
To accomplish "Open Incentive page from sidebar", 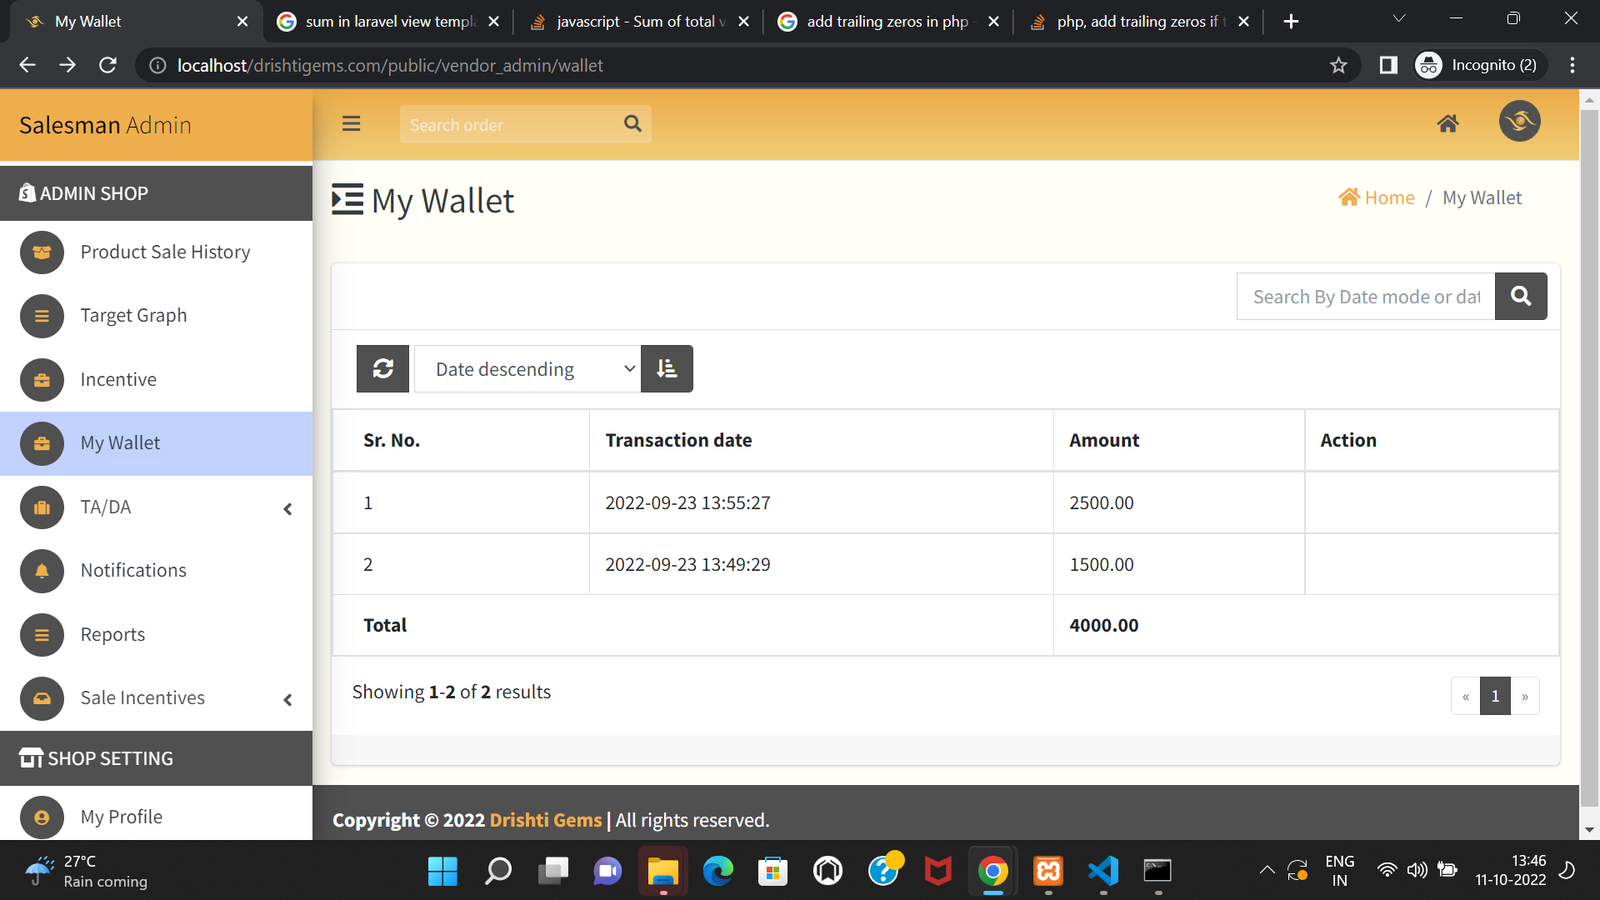I will [x=118, y=379].
